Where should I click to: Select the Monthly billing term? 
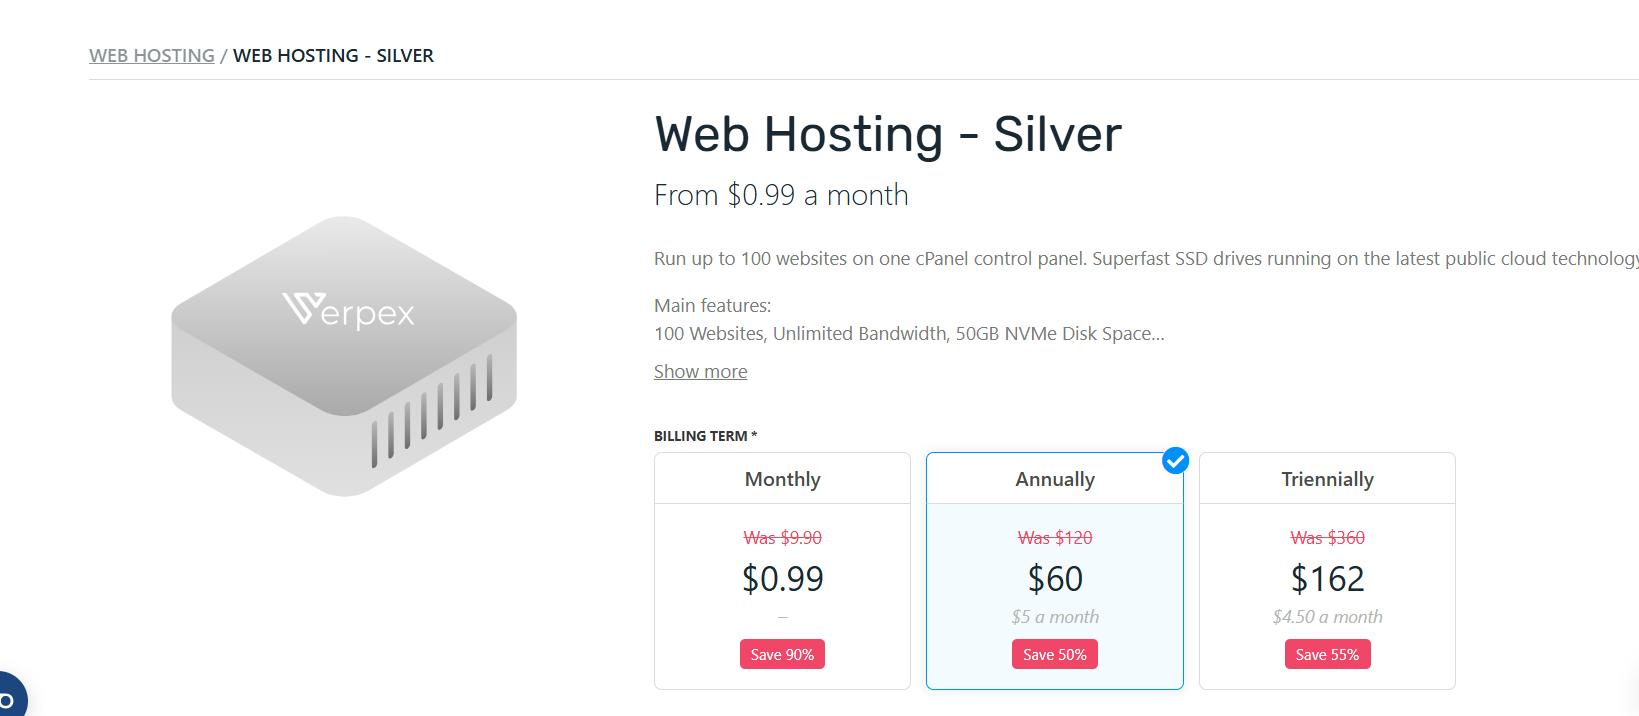click(782, 479)
